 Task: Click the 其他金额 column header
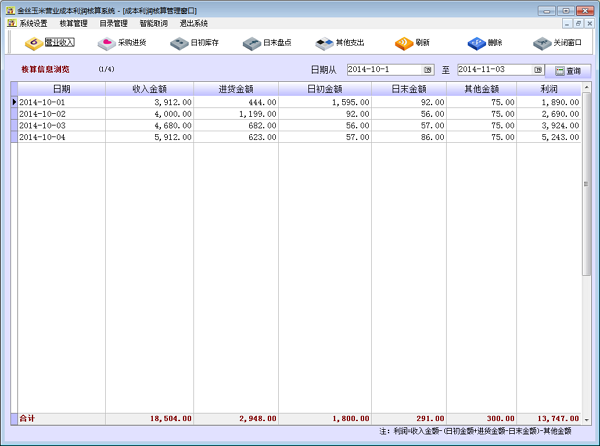481,89
